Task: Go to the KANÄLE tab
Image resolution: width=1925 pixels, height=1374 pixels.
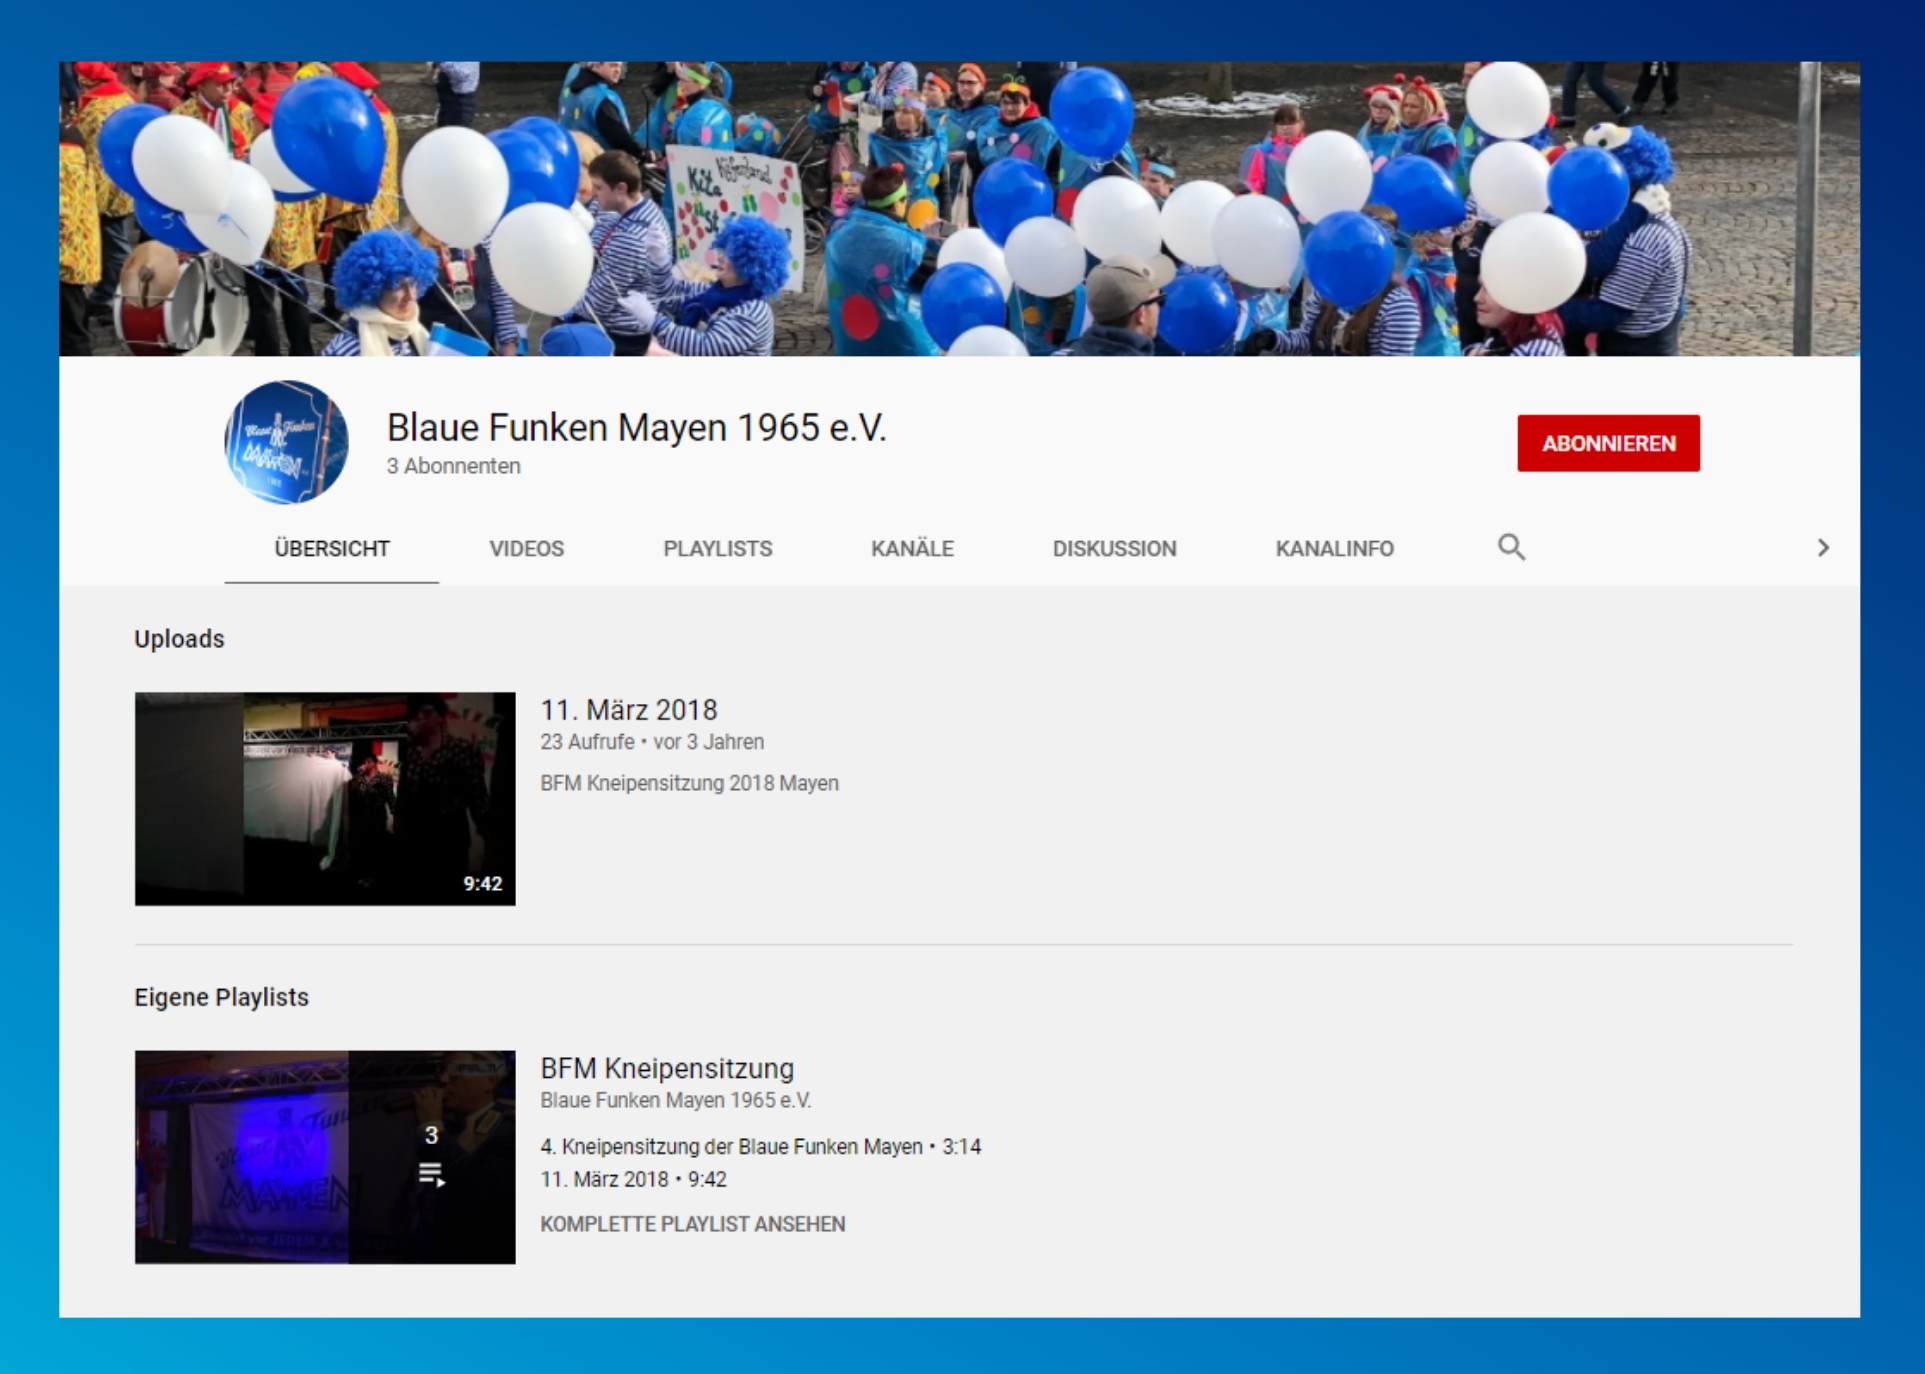Action: pos(912,548)
